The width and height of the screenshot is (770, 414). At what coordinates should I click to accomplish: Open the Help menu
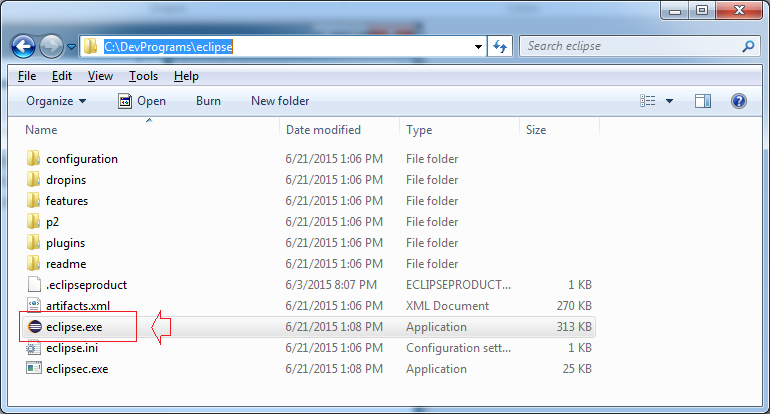coord(186,76)
